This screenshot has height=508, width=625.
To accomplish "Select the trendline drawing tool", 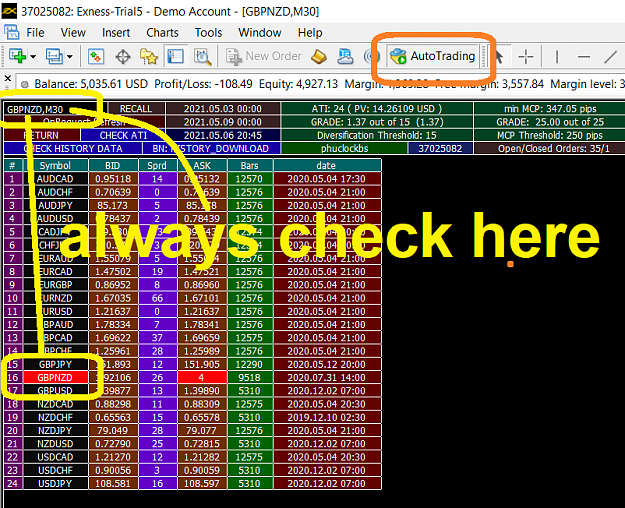I will pyautogui.click(x=610, y=56).
